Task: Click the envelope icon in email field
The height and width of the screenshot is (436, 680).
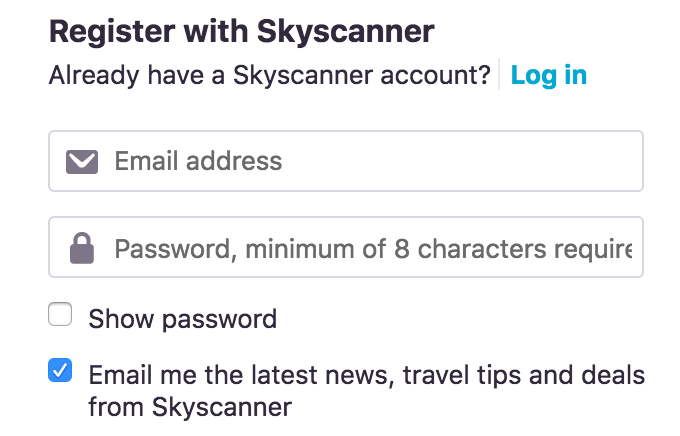Action: [81, 161]
